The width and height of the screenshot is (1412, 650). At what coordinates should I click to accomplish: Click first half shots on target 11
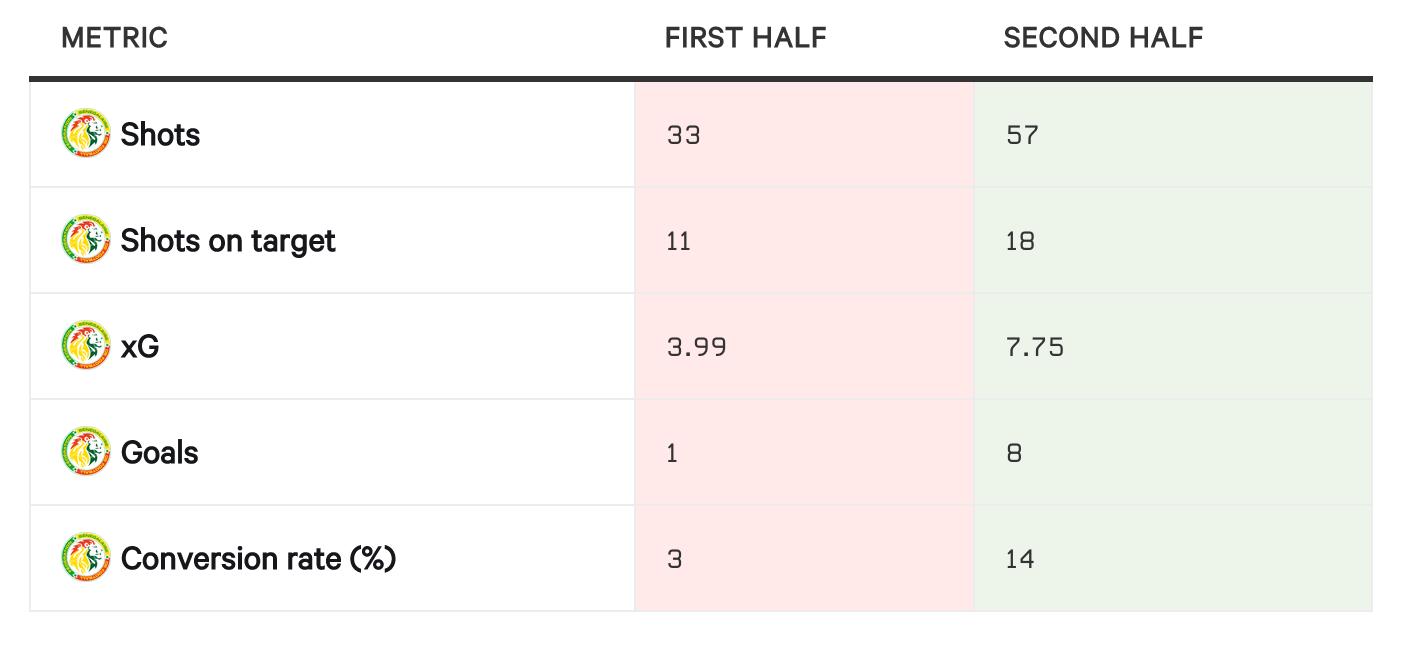point(678,241)
